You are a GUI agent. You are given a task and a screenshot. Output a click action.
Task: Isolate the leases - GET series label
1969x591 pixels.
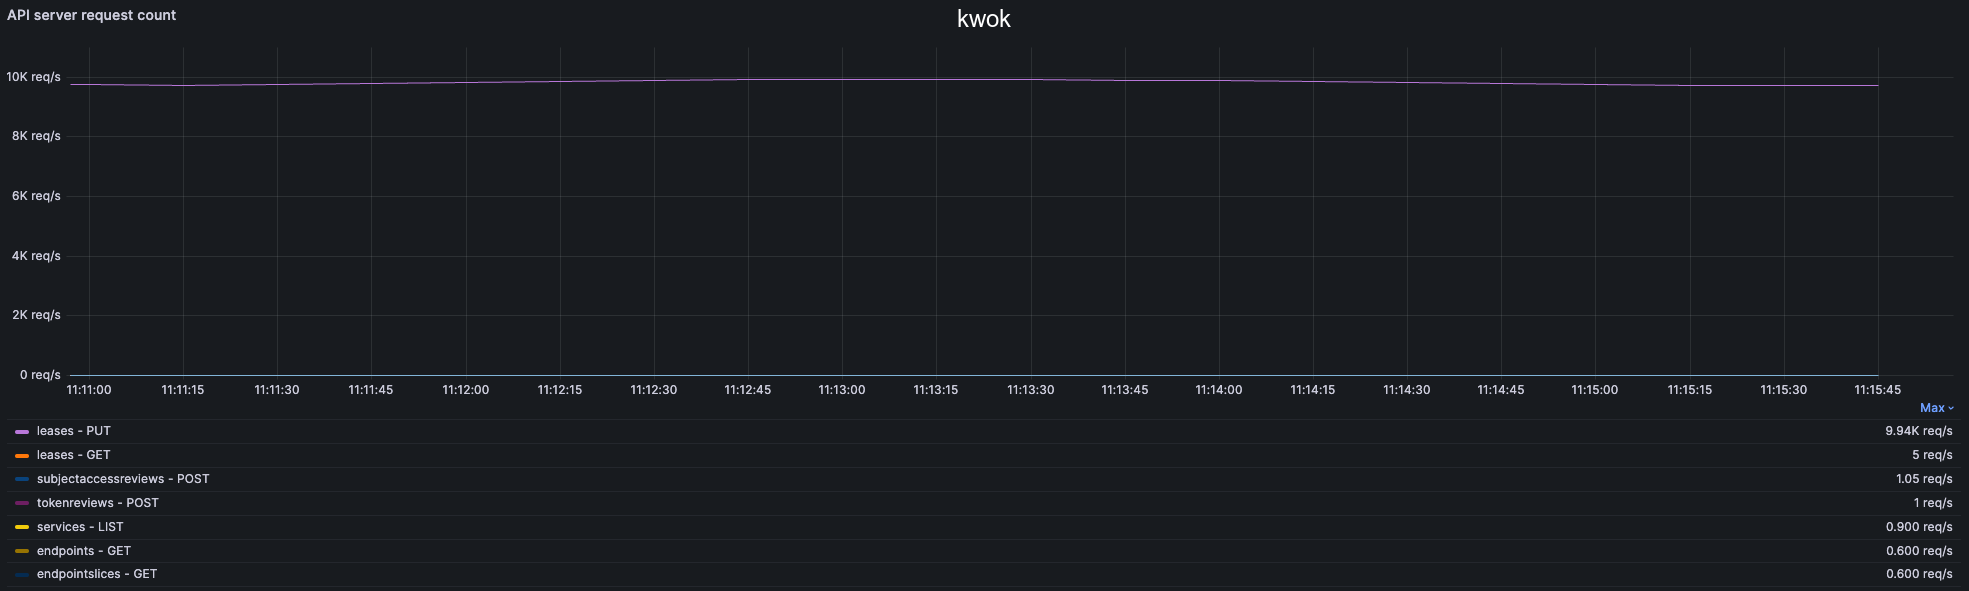73,455
